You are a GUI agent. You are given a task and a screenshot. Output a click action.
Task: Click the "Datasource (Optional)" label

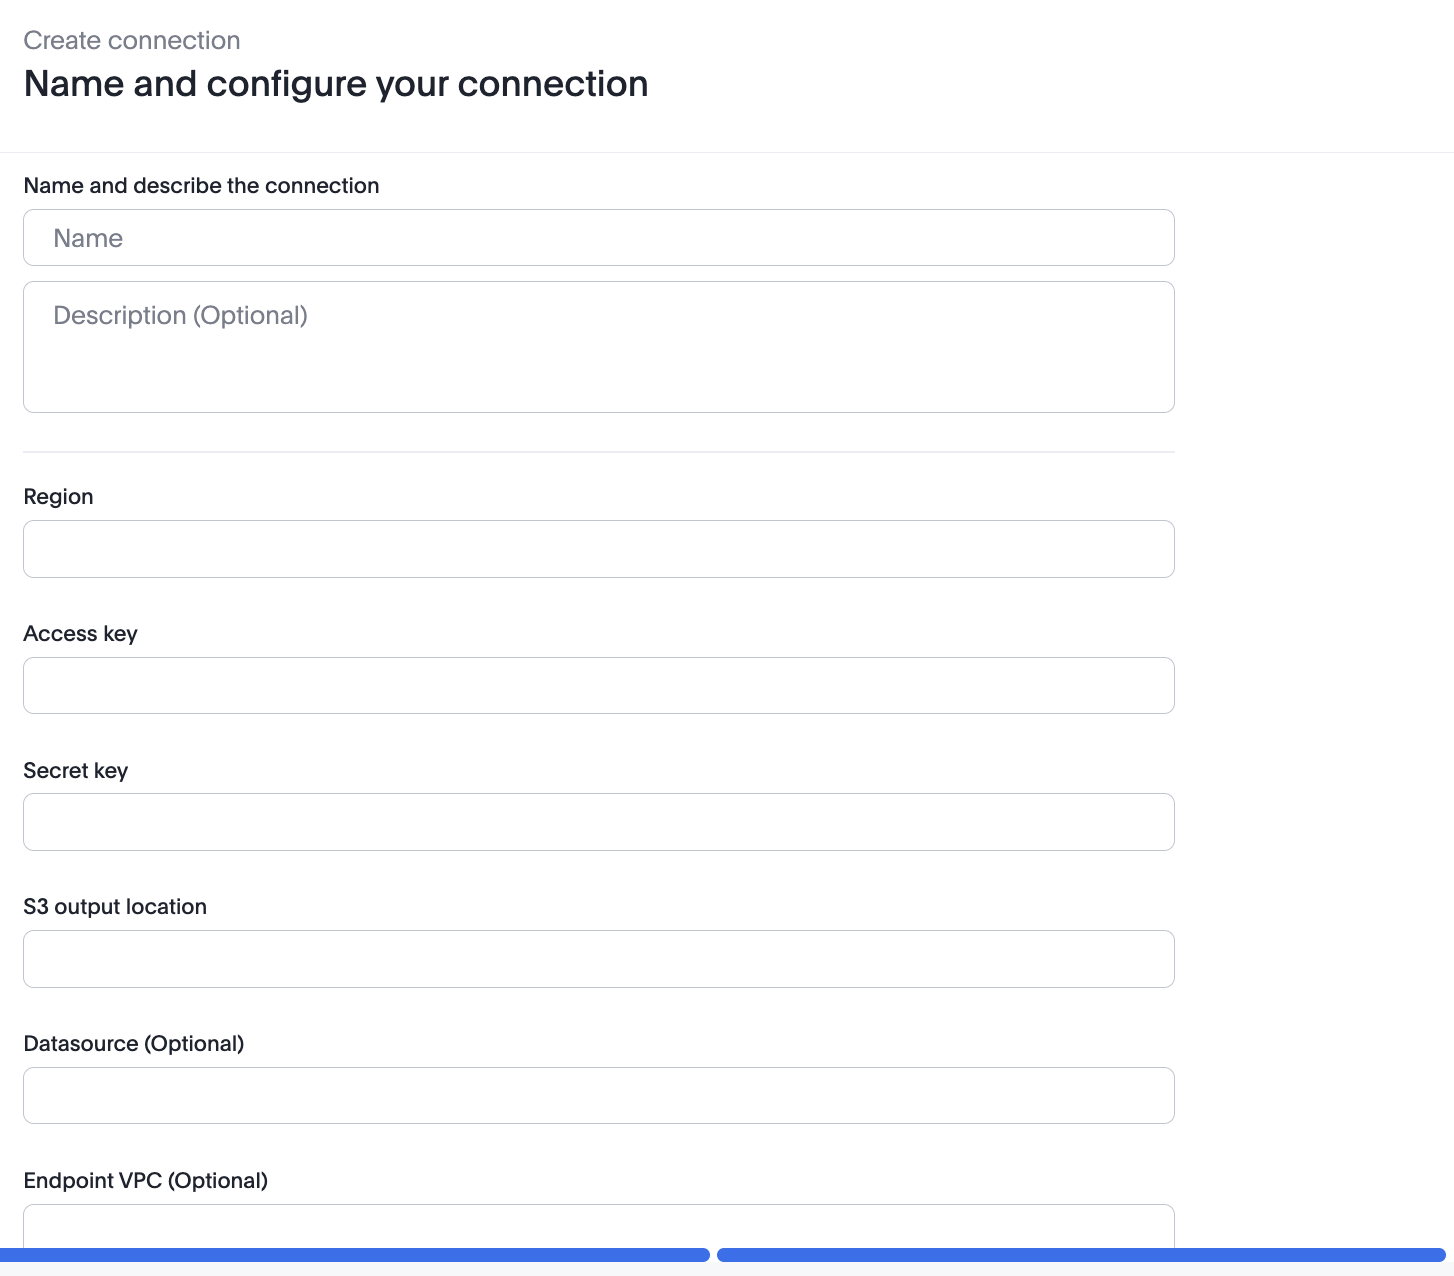[x=134, y=1044]
